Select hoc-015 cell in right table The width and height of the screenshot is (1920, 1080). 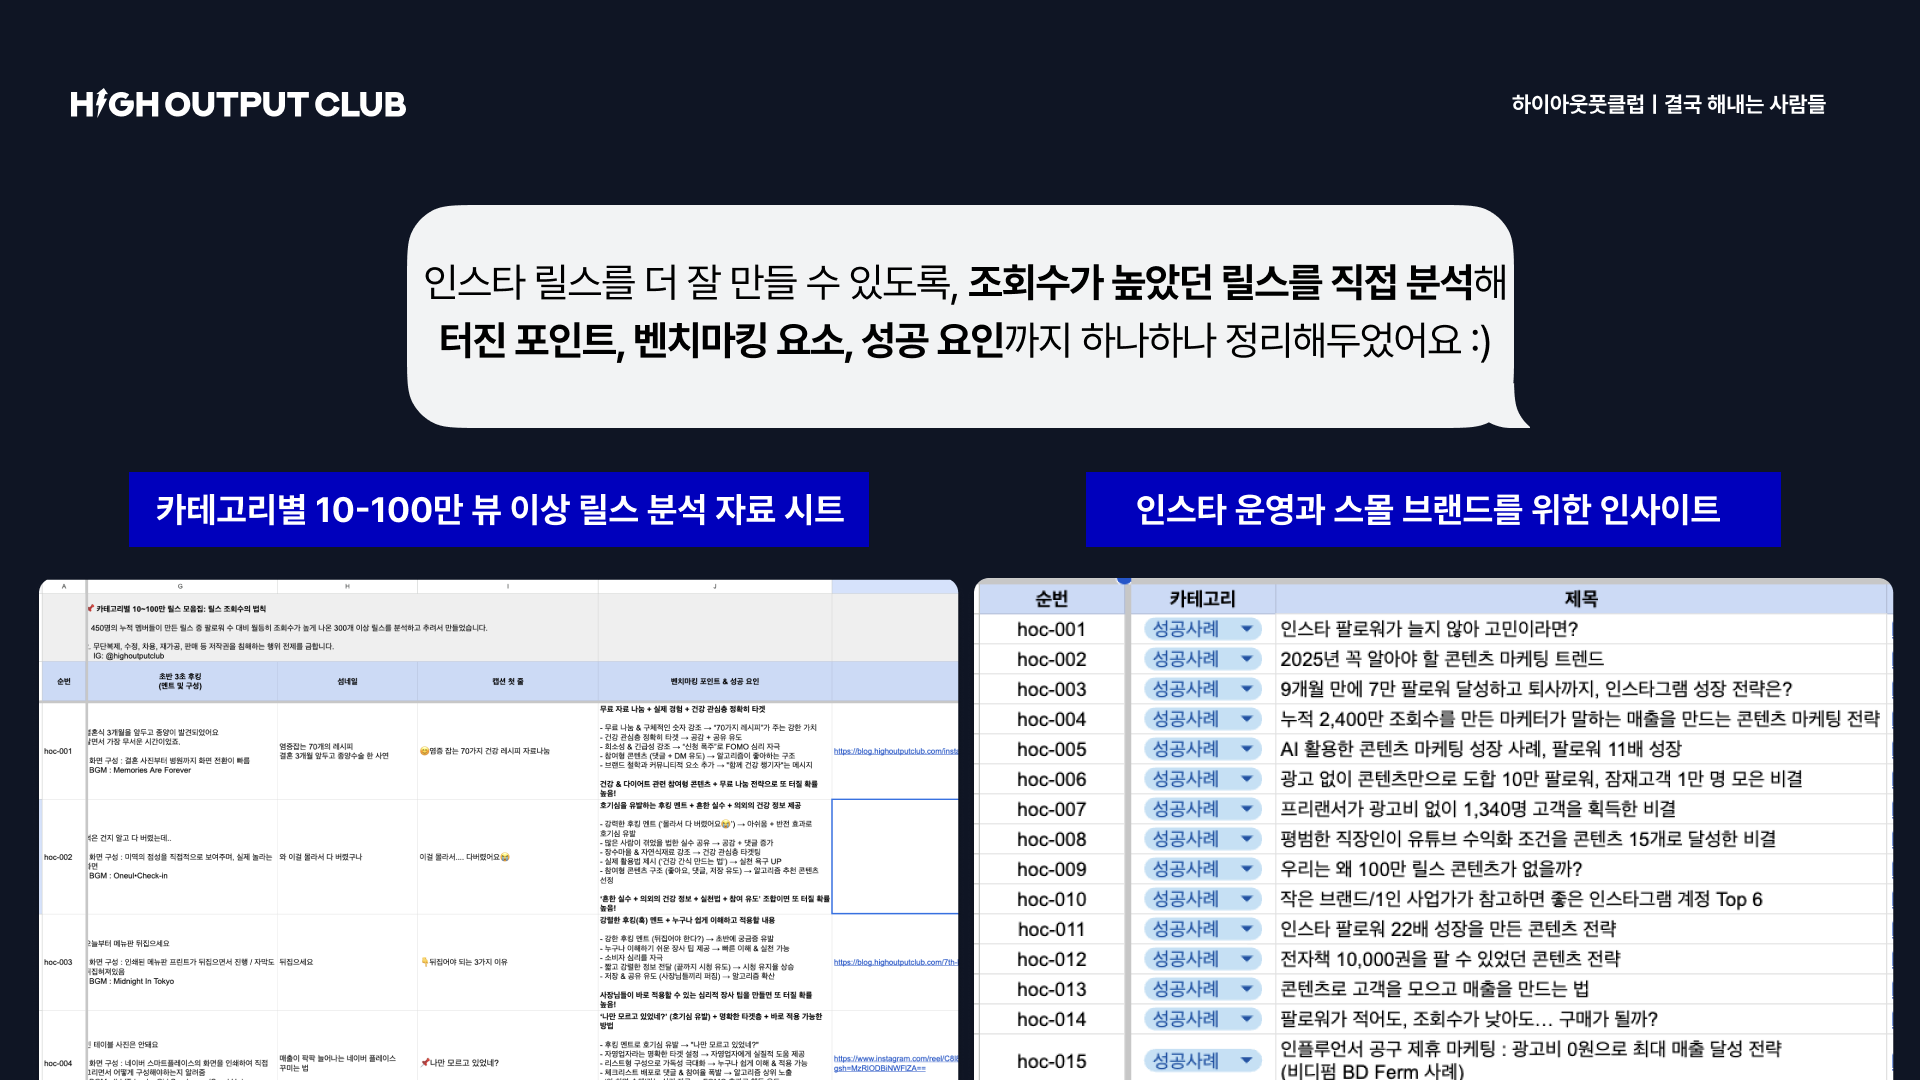(1051, 1061)
